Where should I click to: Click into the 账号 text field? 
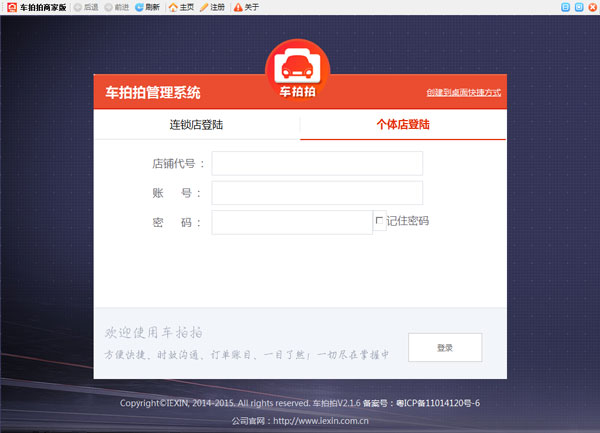317,193
